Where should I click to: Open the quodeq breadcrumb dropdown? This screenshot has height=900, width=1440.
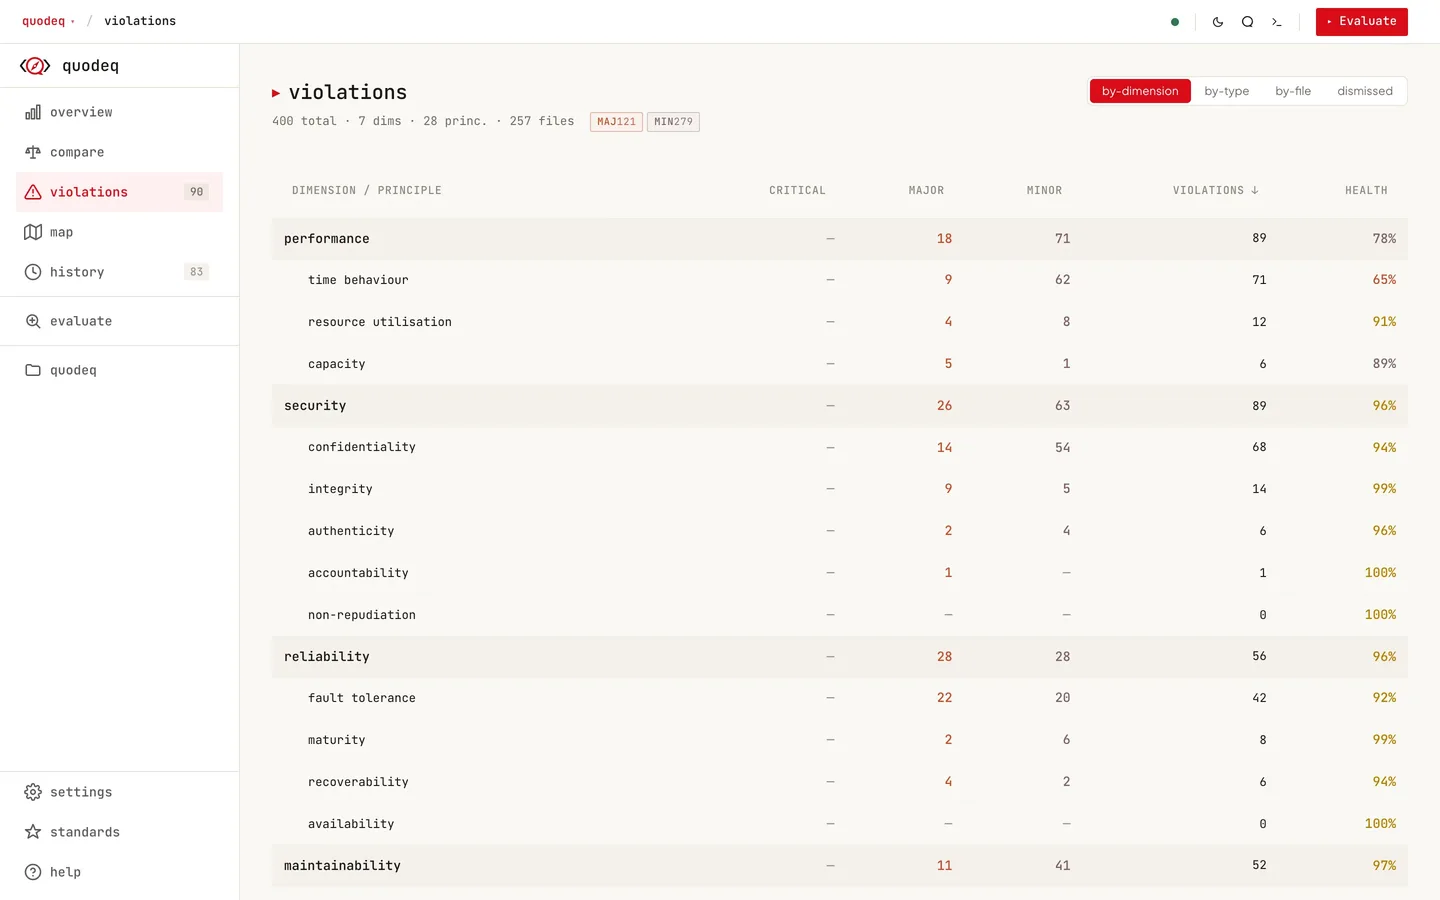pyautogui.click(x=48, y=21)
